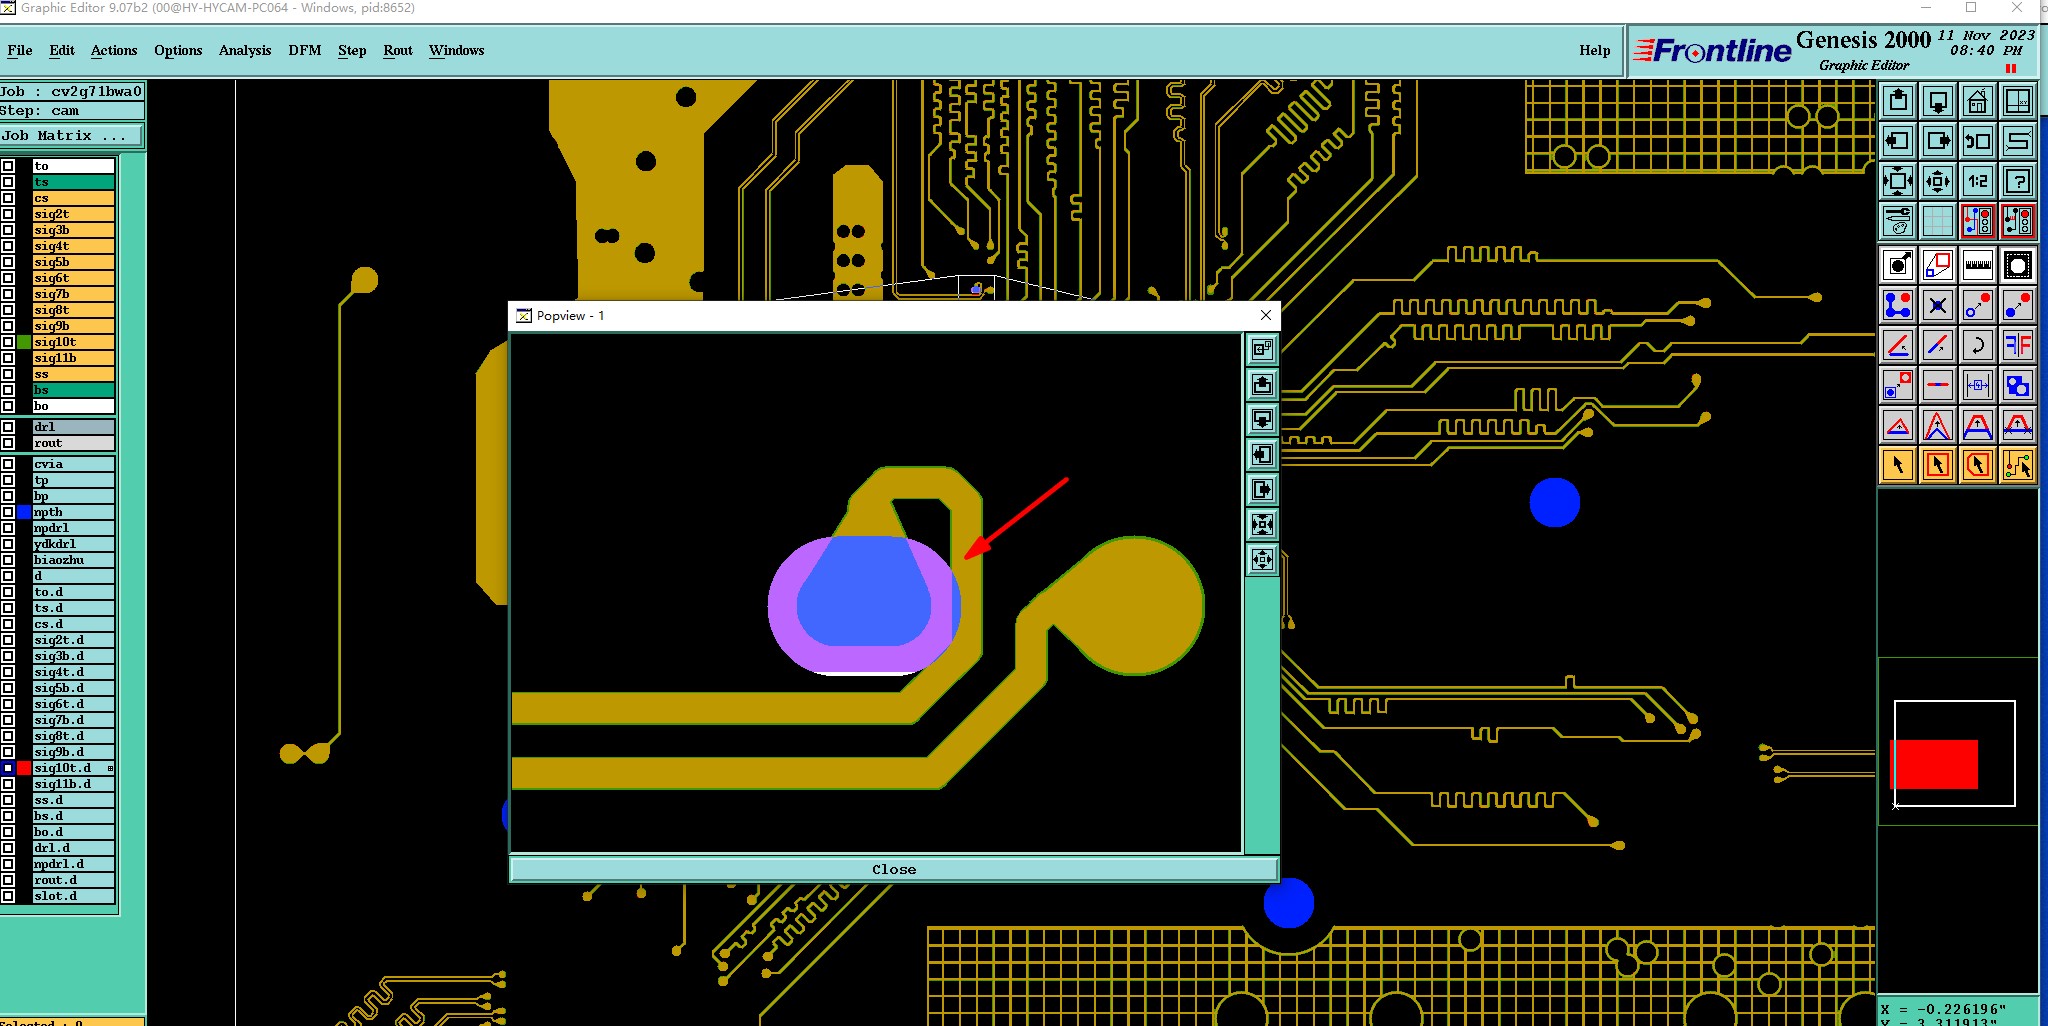Click the Popview pan up icon
This screenshot has width=2048, height=1026.
[x=1263, y=385]
